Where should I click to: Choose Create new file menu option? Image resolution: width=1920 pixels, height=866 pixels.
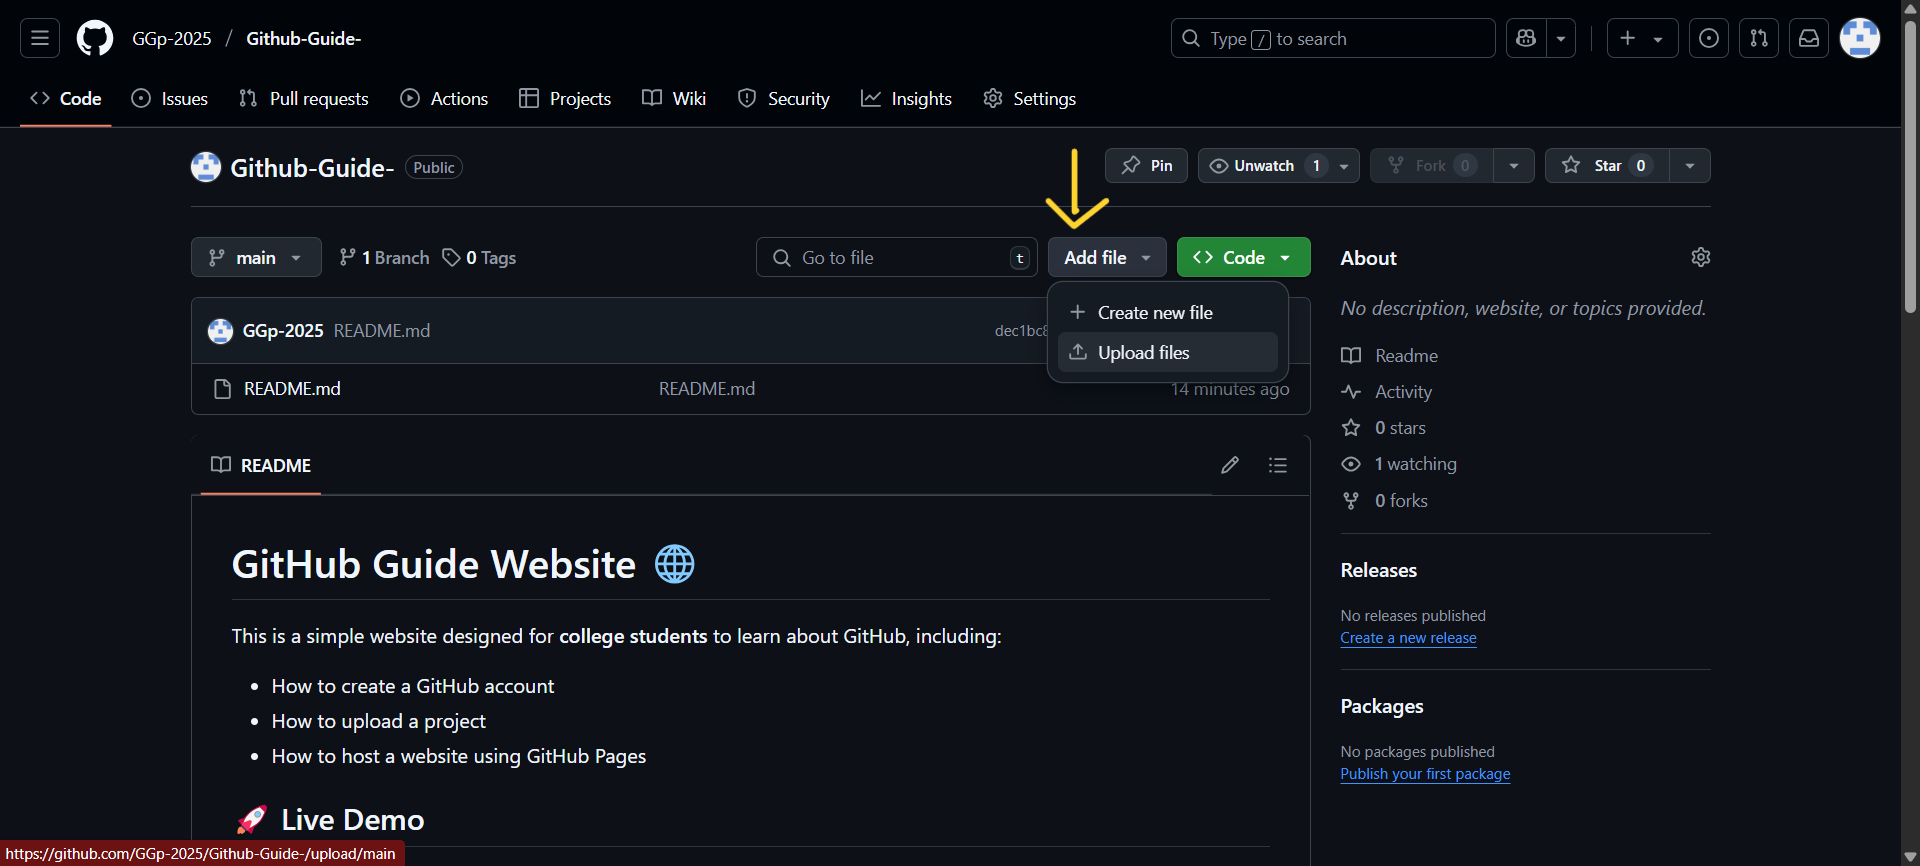click(x=1154, y=312)
